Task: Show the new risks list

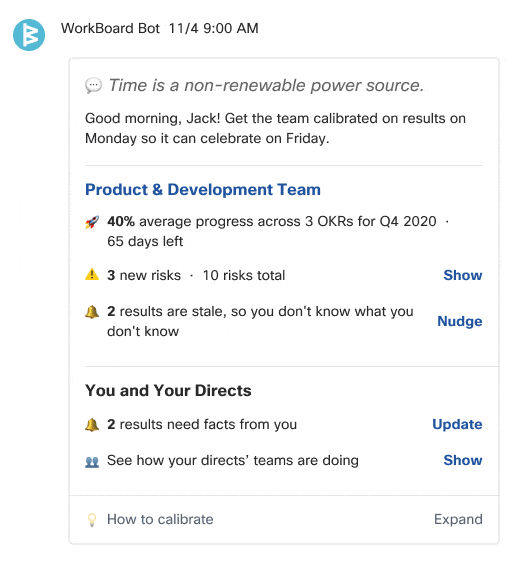Action: [x=463, y=275]
